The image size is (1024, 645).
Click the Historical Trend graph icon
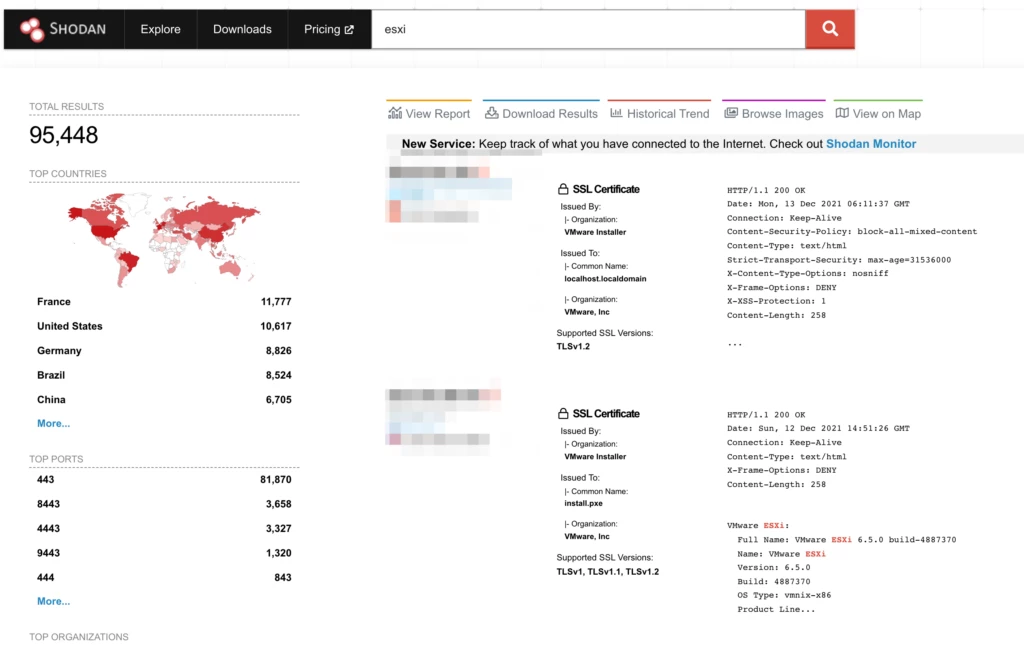coord(616,114)
